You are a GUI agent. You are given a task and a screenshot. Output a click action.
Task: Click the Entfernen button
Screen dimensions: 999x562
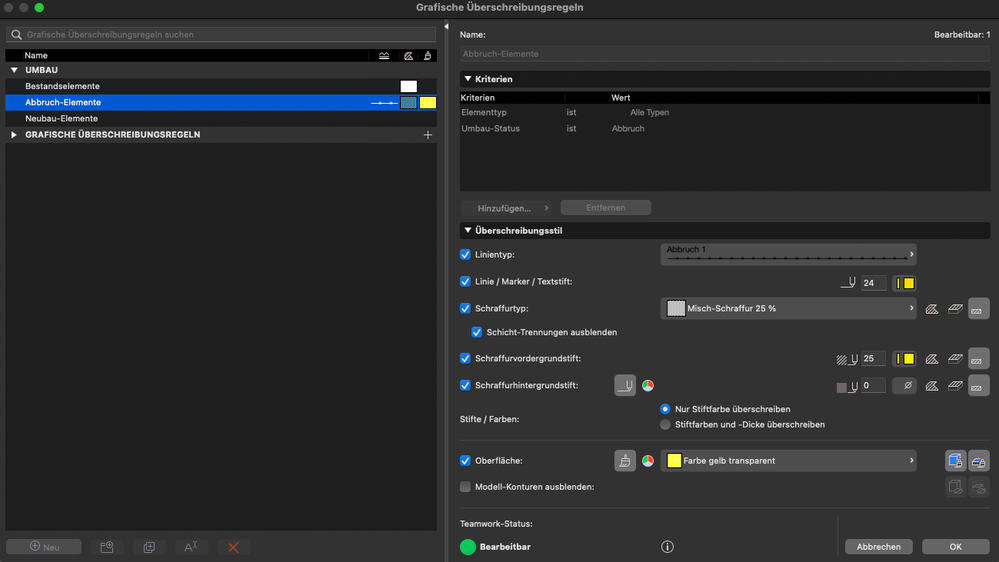pos(606,208)
